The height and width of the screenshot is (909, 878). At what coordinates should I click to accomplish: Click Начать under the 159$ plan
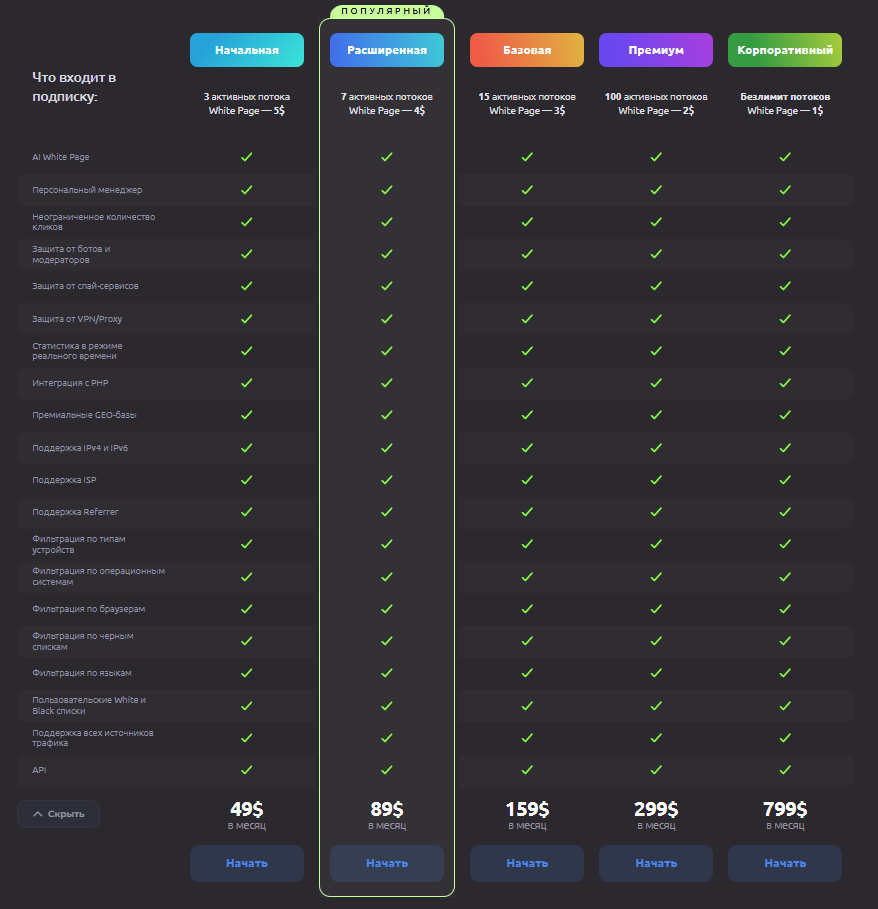tap(527, 863)
